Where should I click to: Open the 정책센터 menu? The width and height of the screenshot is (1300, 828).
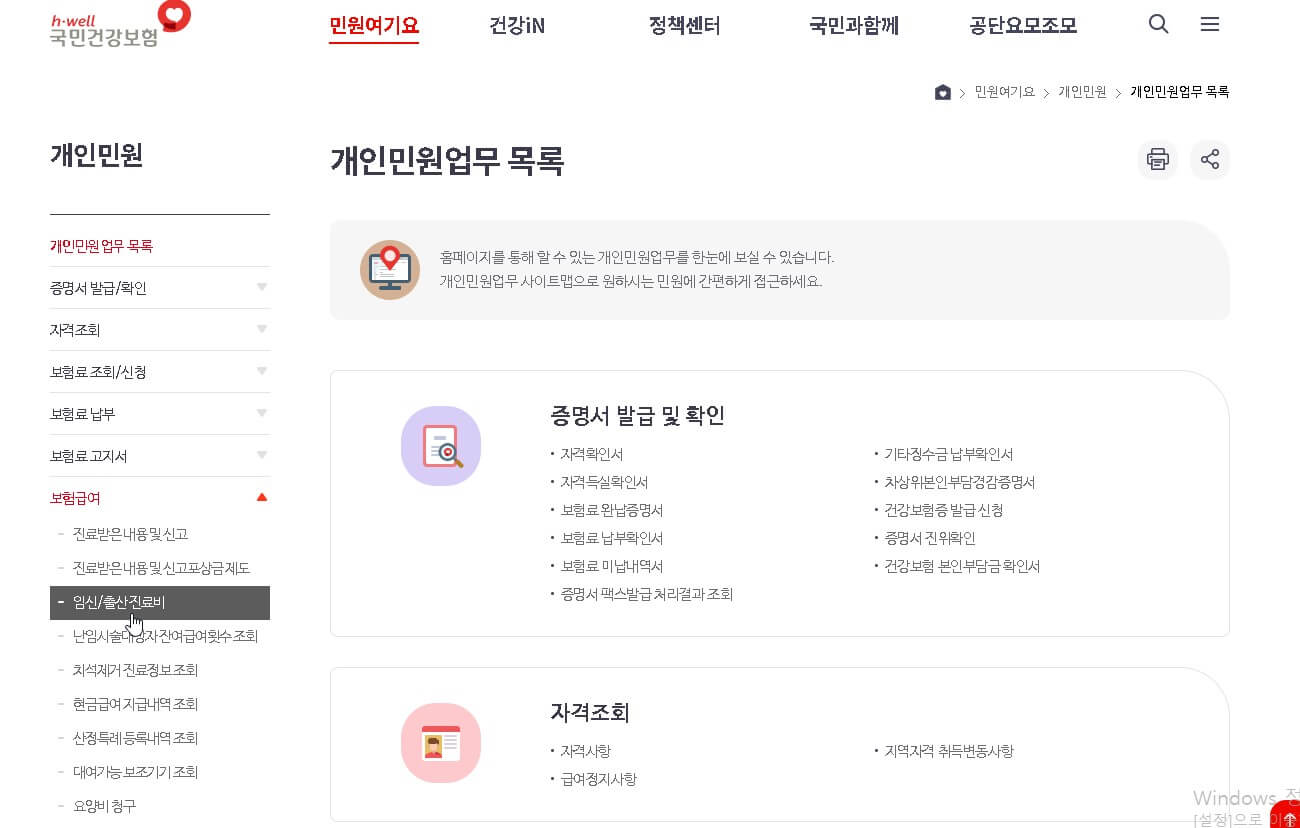tap(684, 27)
